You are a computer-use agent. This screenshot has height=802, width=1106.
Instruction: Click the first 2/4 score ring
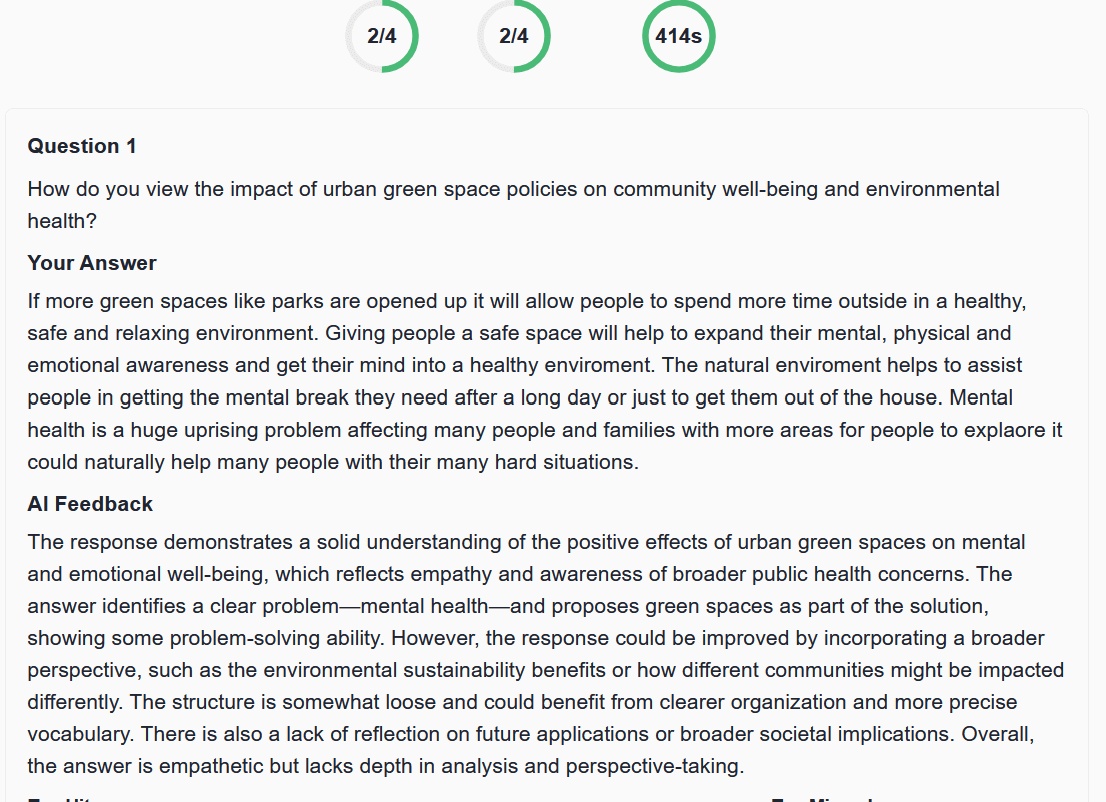(382, 36)
